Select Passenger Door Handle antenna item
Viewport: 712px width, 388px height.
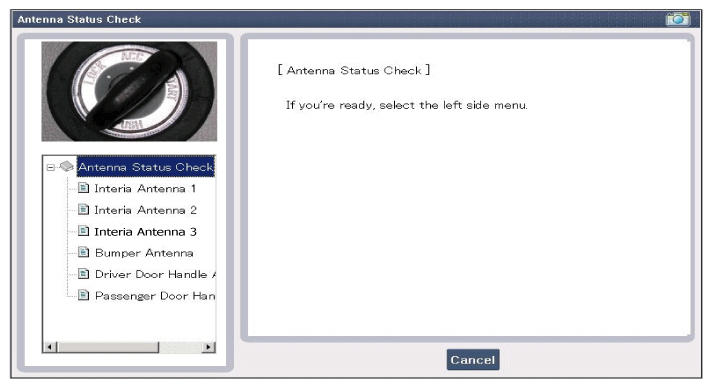(x=155, y=296)
